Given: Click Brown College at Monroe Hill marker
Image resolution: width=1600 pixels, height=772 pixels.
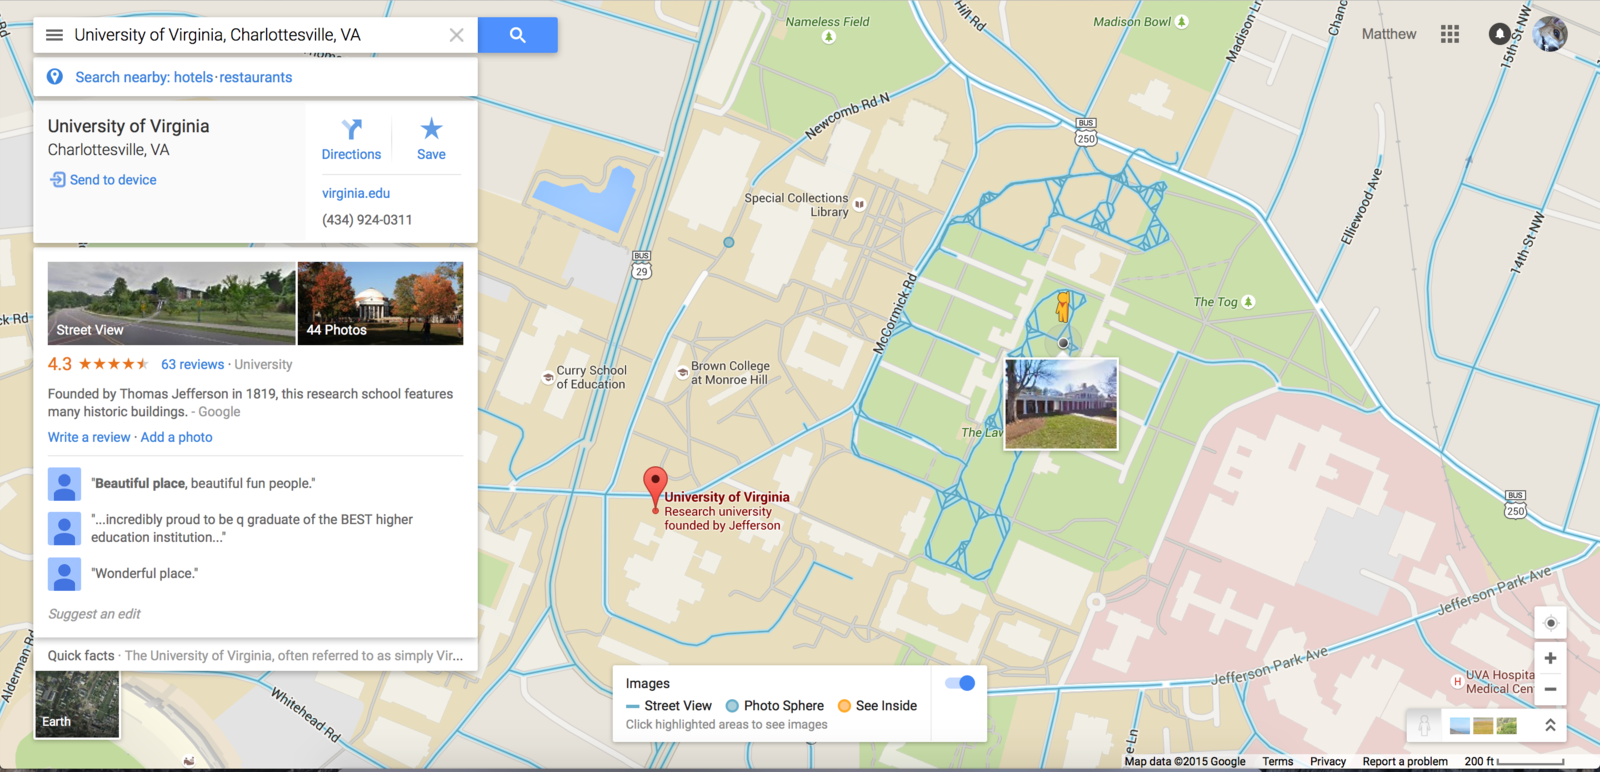Looking at the screenshot, I should 682,372.
